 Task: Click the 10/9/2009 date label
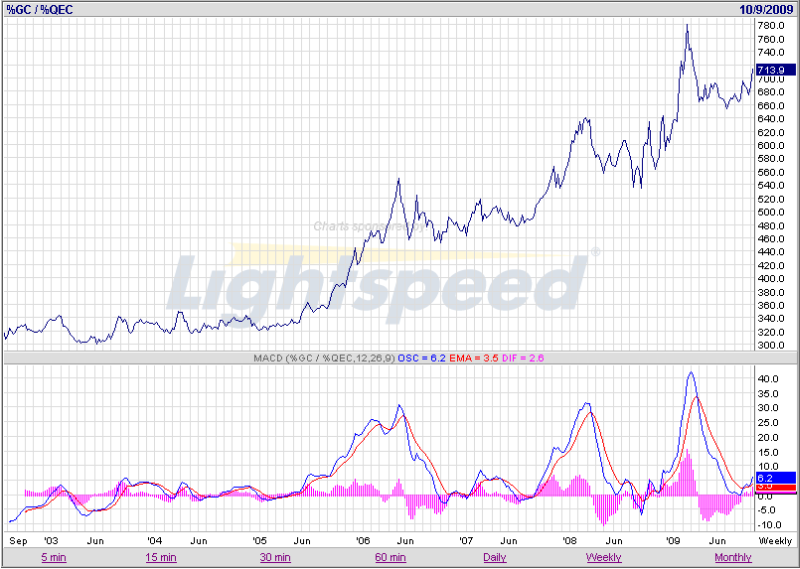(766, 10)
